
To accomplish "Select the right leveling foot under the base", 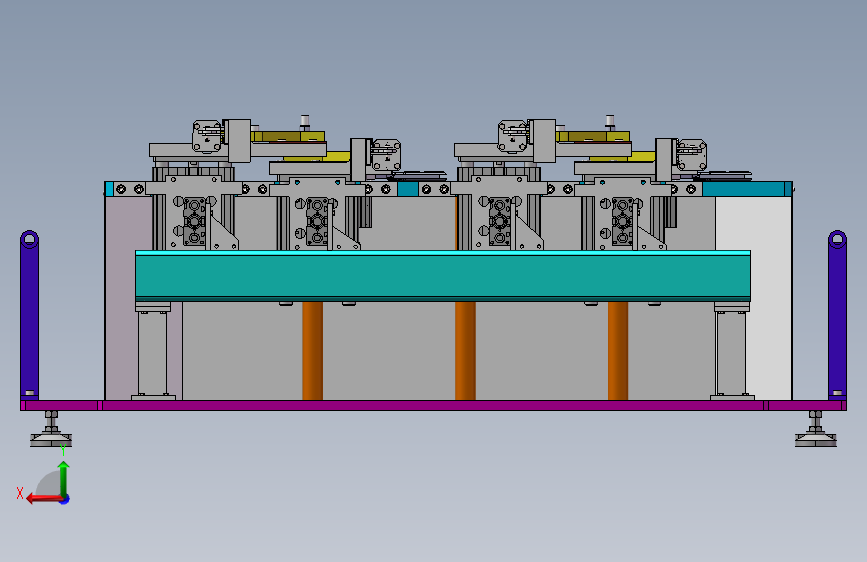I will point(816,429).
